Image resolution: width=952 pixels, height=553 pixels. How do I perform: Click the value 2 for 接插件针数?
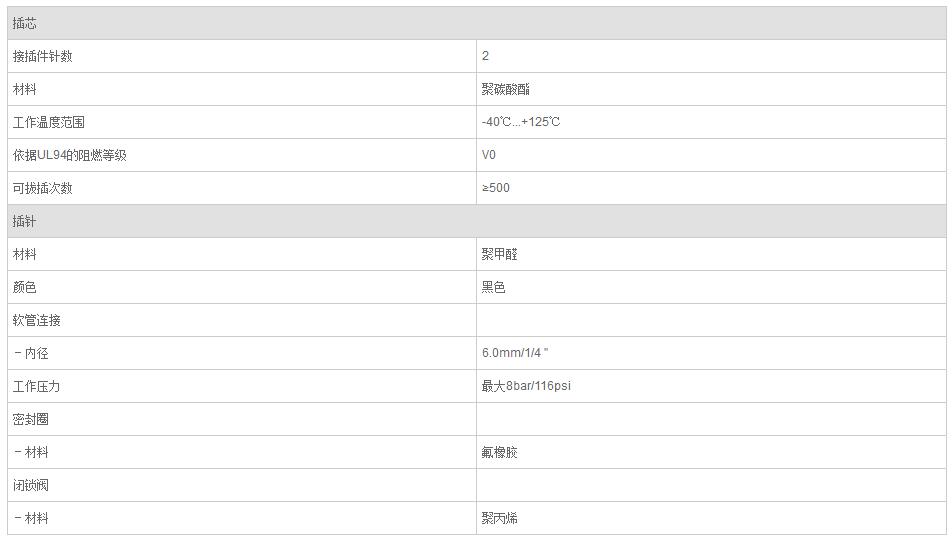click(x=486, y=56)
